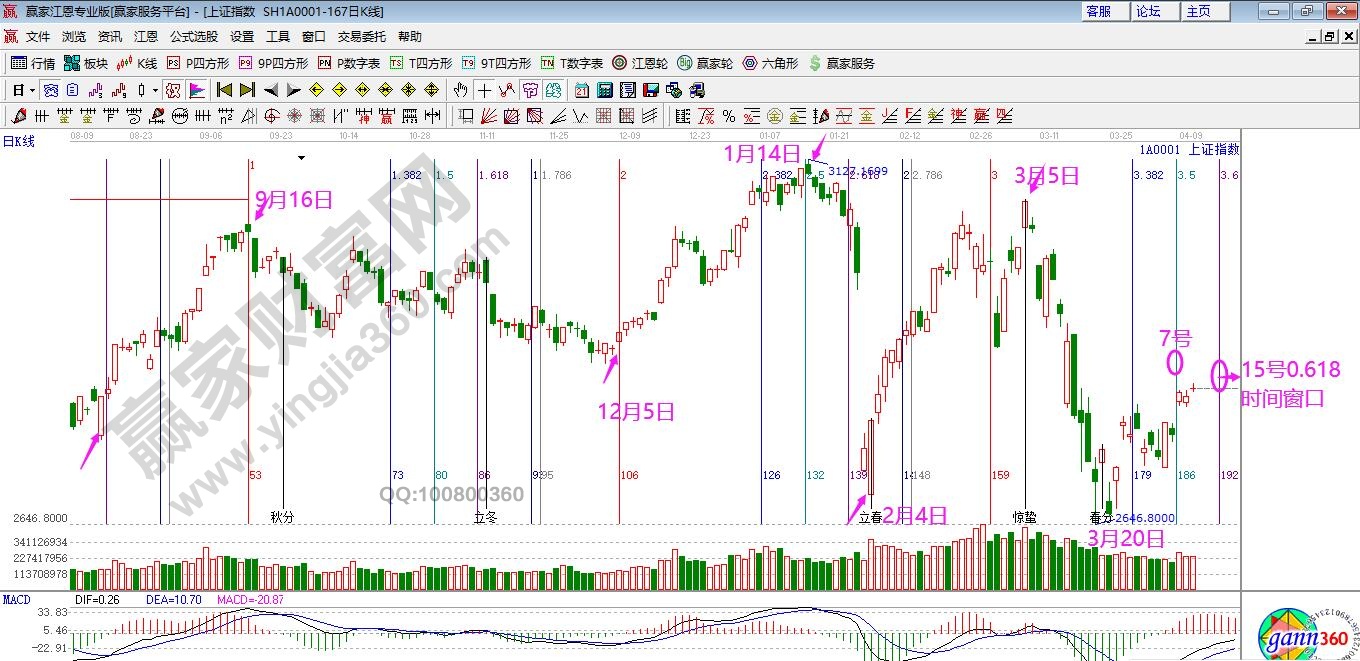Click the 论坛 forum button
This screenshot has height=661, width=1360.
(x=1148, y=11)
